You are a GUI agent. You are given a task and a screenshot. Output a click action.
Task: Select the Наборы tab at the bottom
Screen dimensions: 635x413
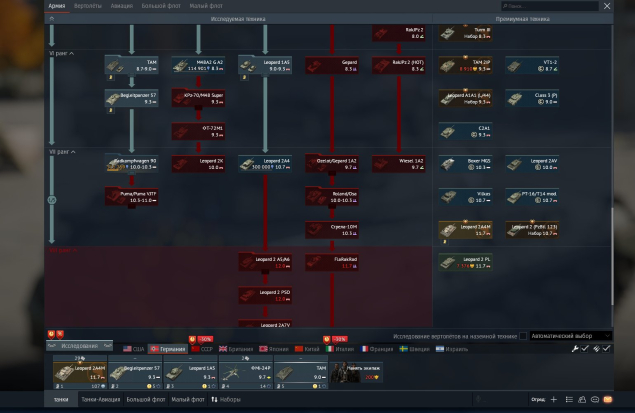(x=226, y=399)
